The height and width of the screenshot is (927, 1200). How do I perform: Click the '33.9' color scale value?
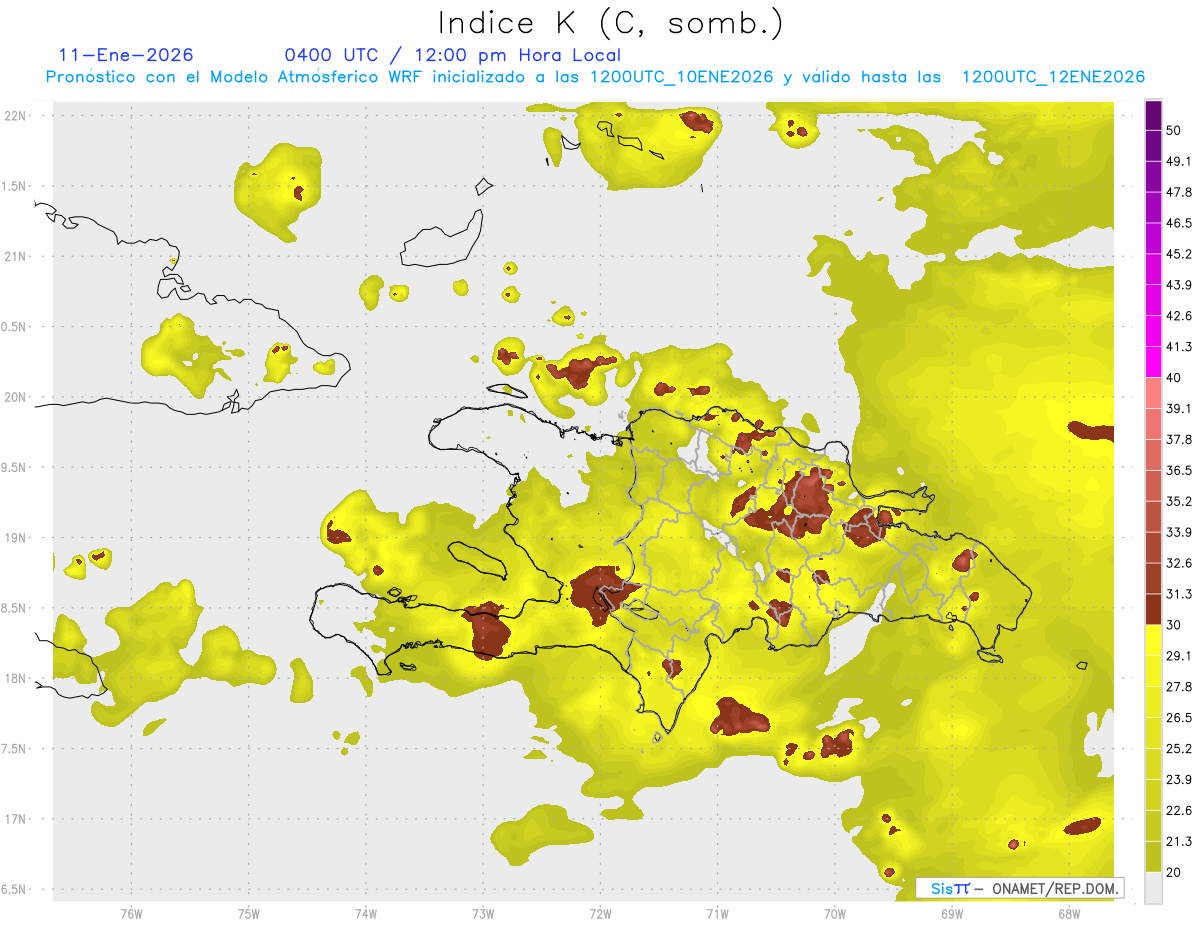[x=1178, y=532]
